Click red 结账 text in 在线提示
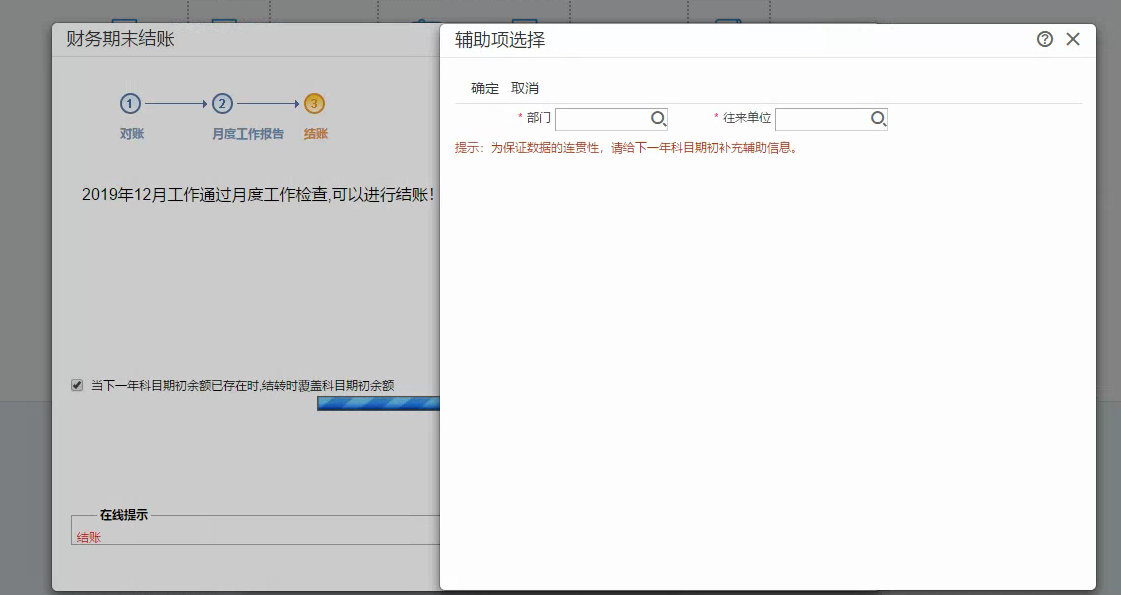 [89, 538]
